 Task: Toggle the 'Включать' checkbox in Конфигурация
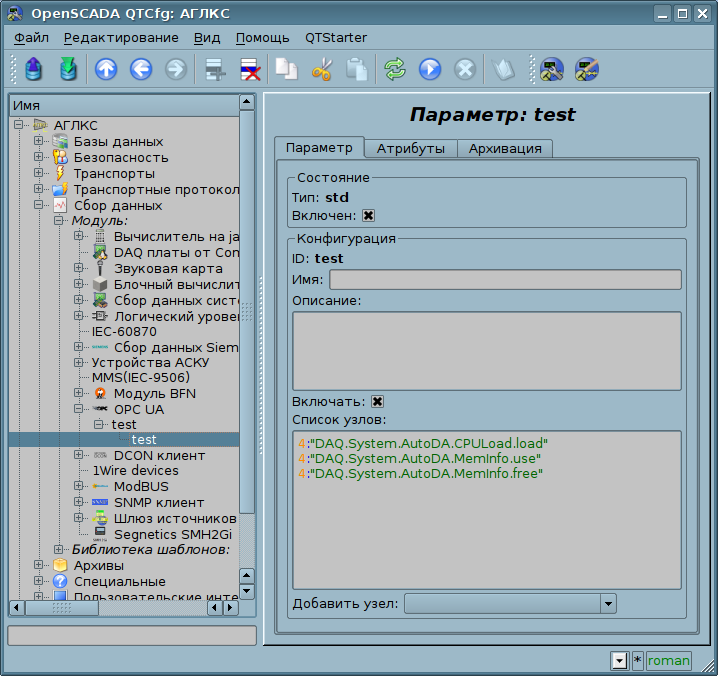point(378,401)
